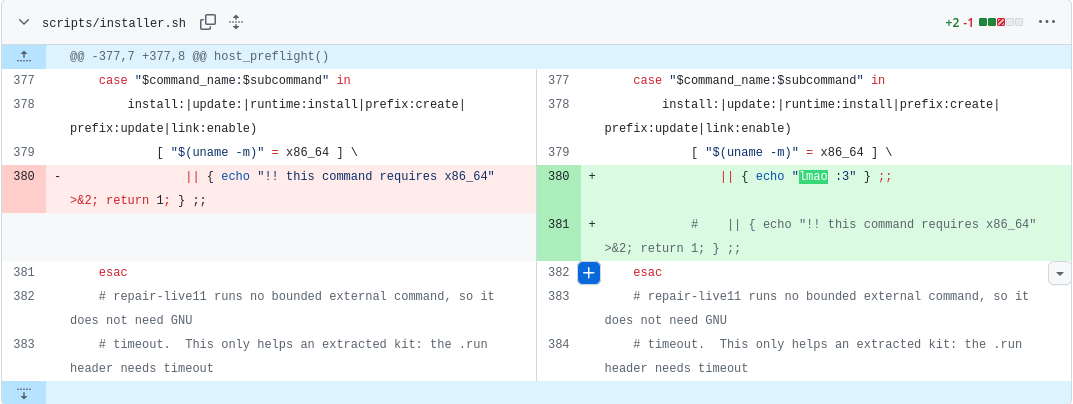1073x404 pixels.
Task: Copy the scripts/installer.sh file path
Action: tap(208, 23)
